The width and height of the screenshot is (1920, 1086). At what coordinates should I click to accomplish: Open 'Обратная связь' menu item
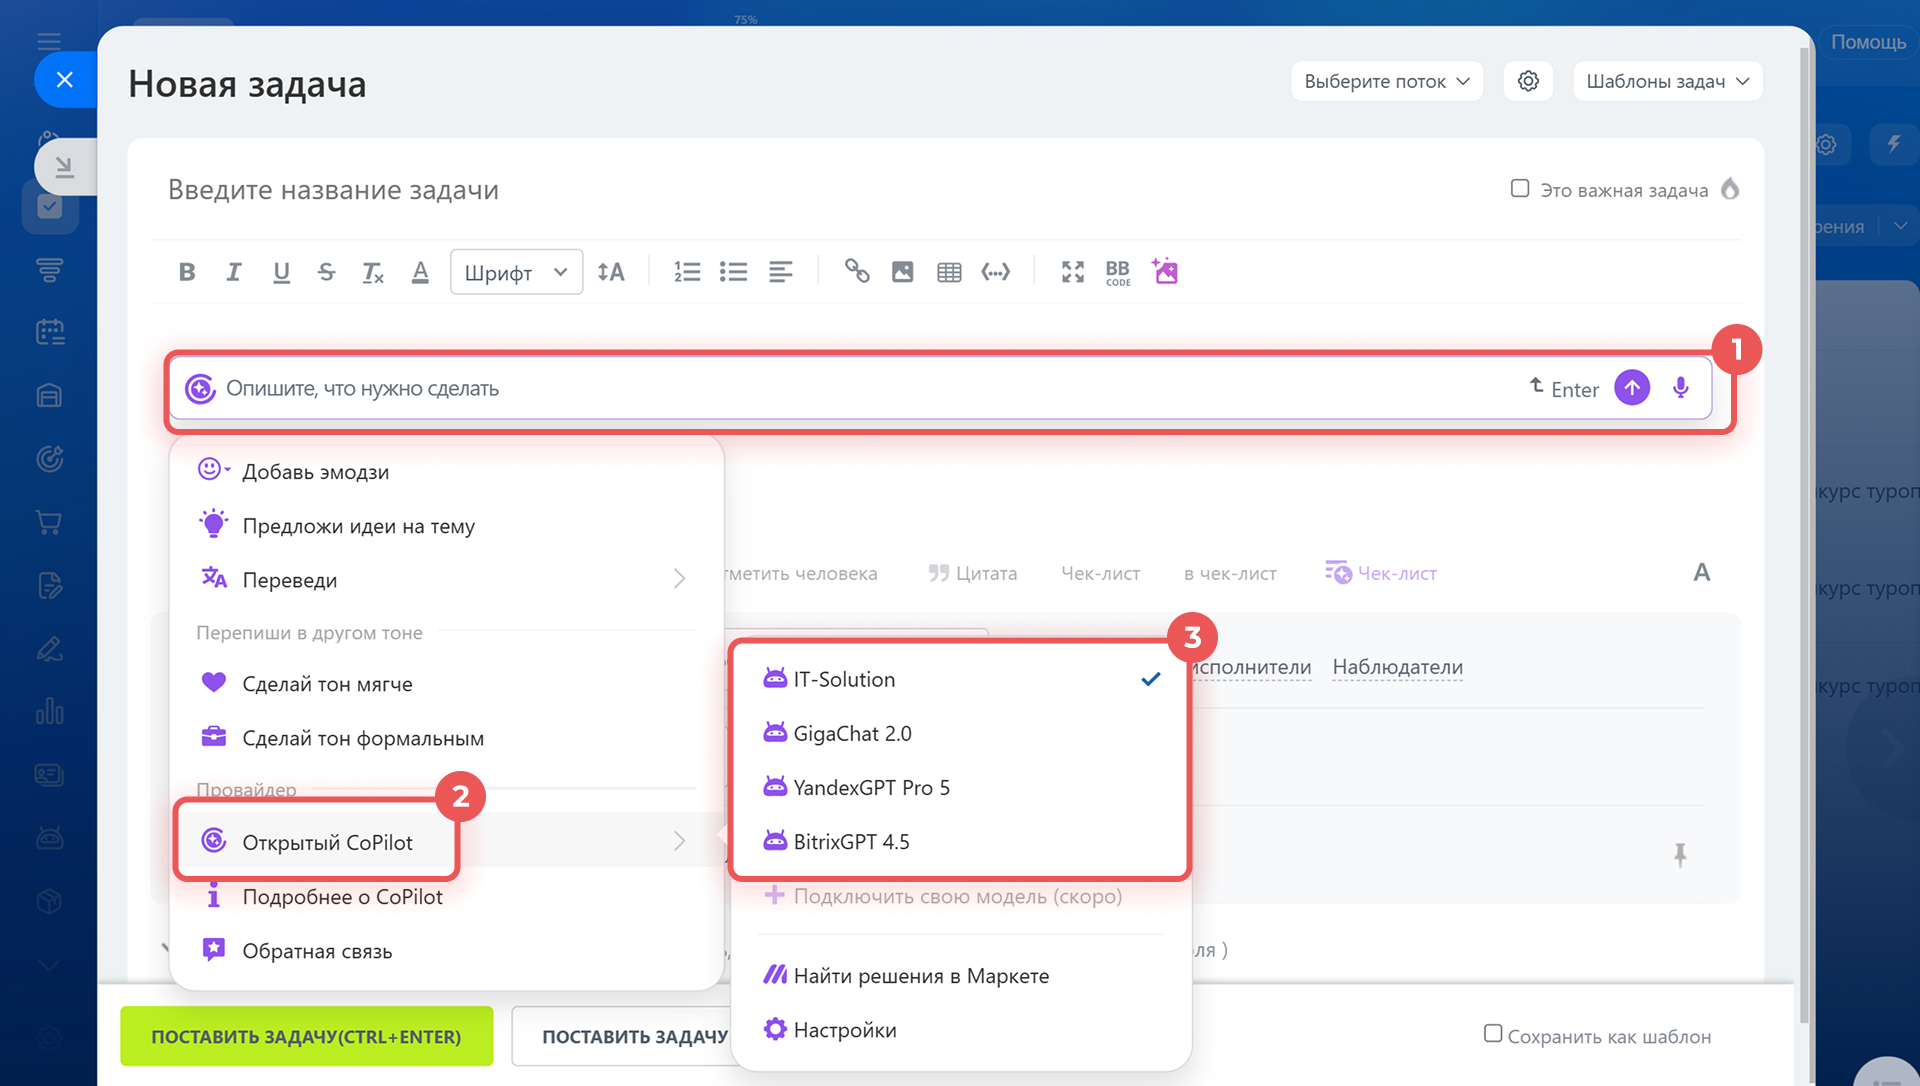(446, 950)
